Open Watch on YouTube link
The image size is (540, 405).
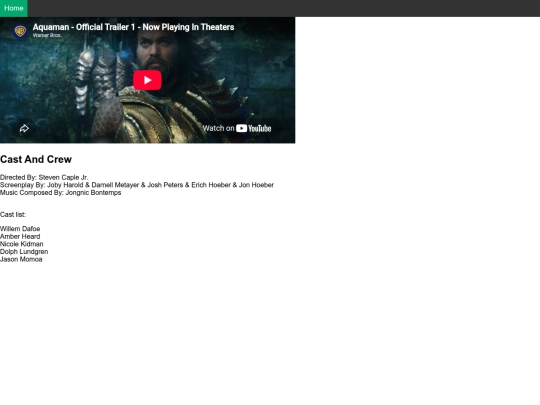pyautogui.click(x=237, y=128)
